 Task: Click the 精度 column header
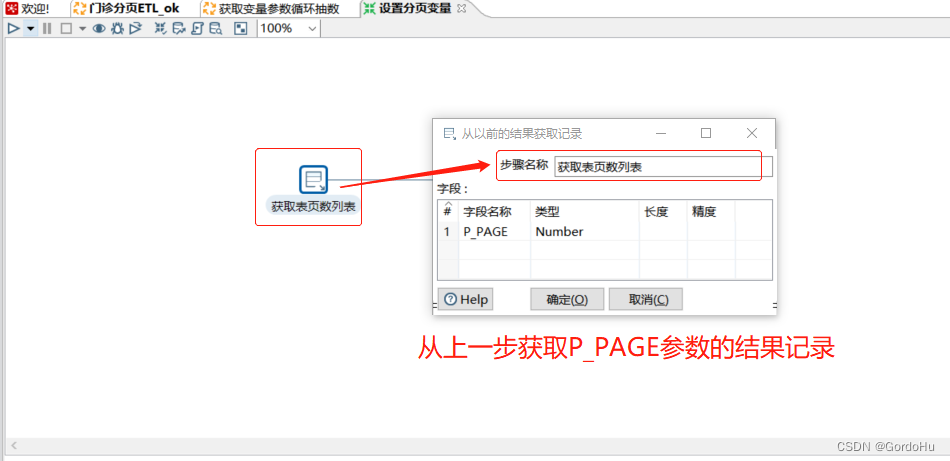(x=711, y=212)
